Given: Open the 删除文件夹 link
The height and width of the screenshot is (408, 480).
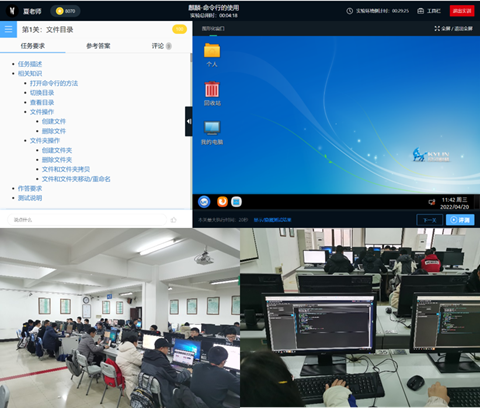Looking at the screenshot, I should tap(57, 160).
